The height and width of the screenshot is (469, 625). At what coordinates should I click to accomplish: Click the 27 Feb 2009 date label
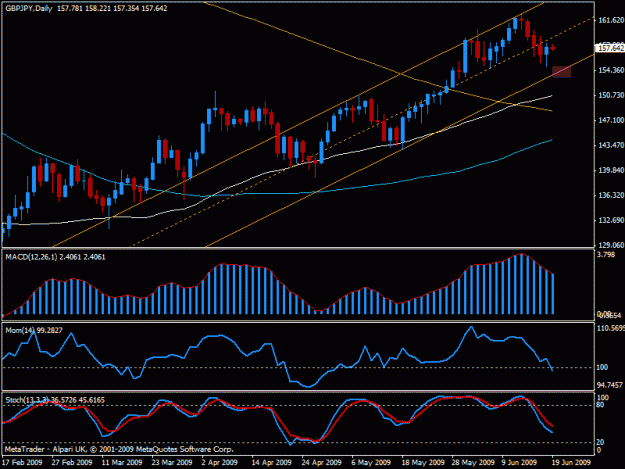coord(72,463)
